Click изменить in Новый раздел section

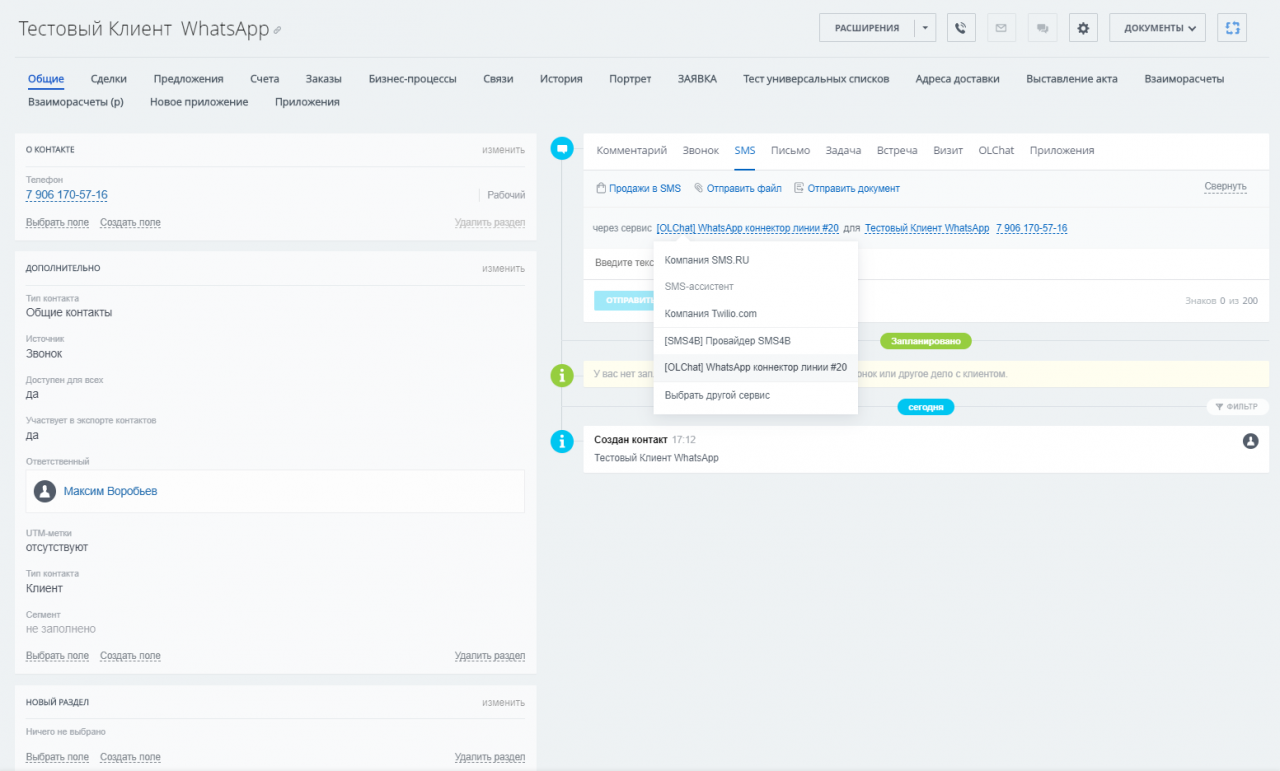503,703
